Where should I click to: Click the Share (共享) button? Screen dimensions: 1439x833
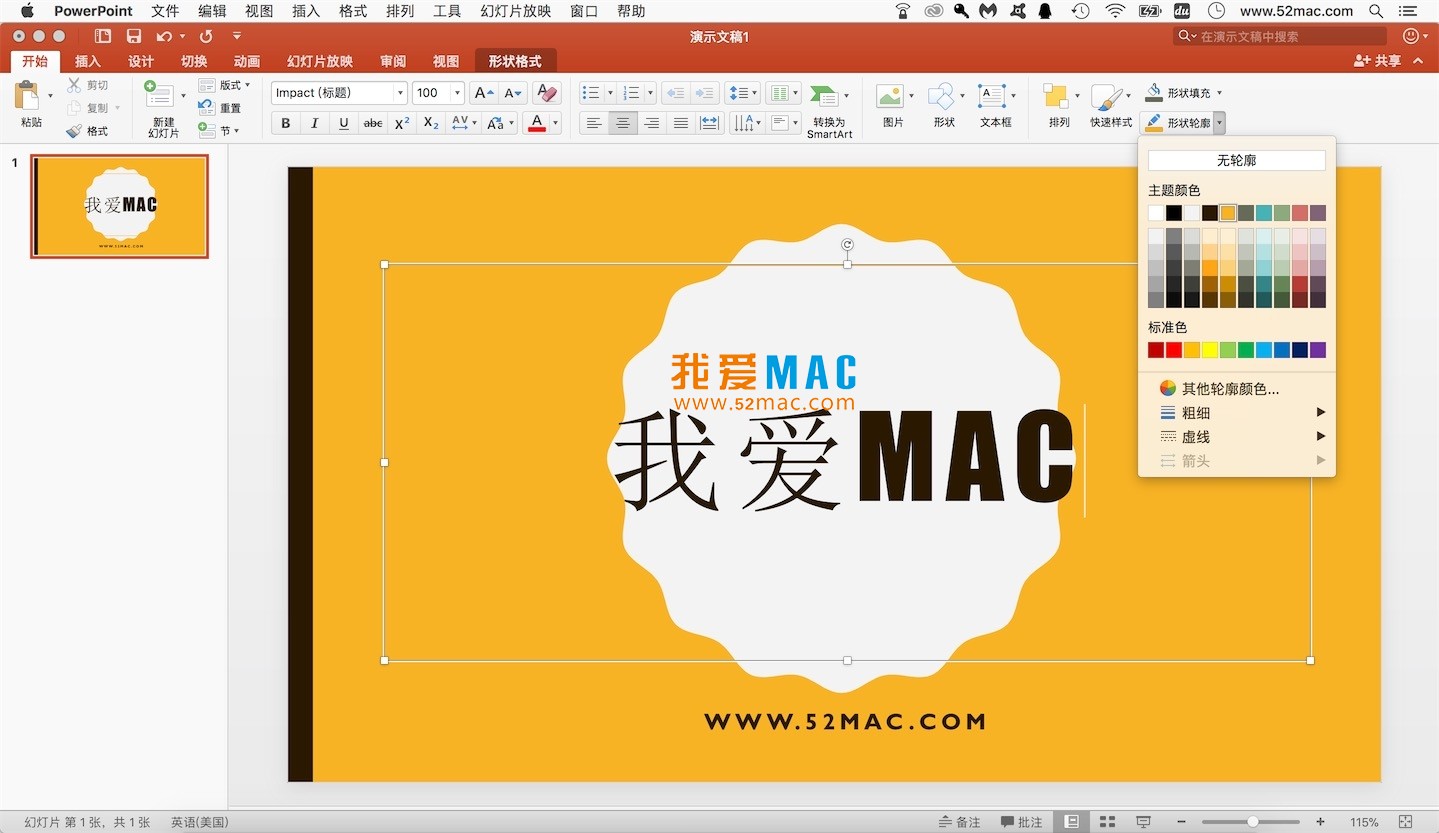[1378, 61]
